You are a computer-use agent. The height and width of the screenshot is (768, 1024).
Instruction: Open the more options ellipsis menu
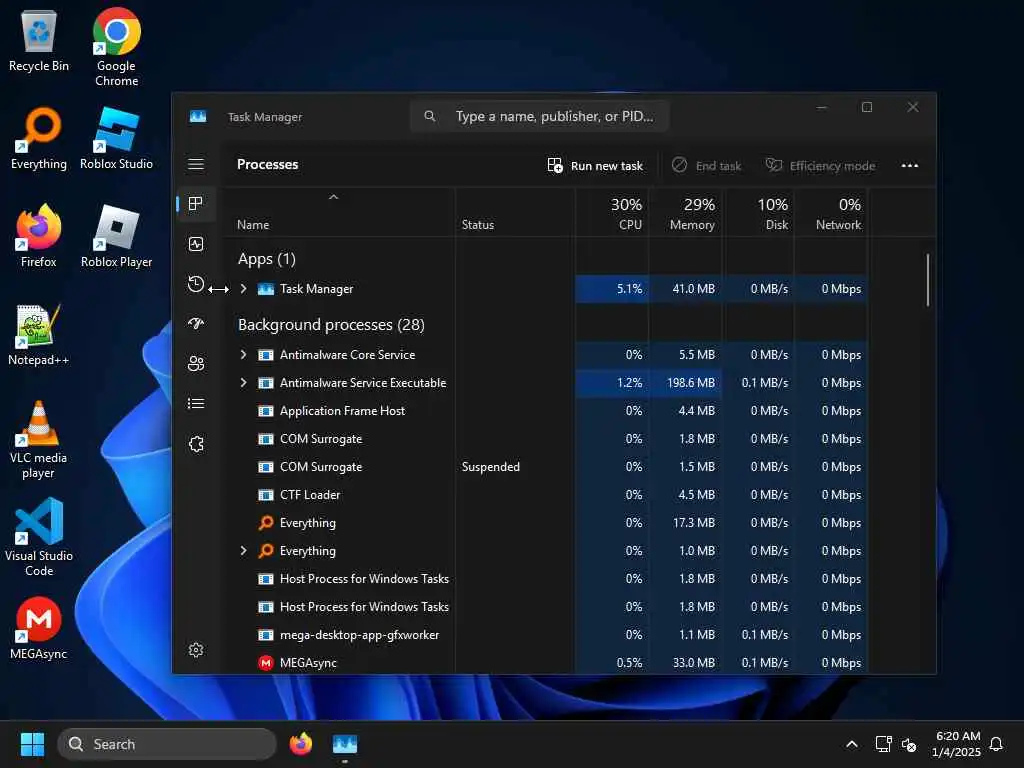point(910,166)
